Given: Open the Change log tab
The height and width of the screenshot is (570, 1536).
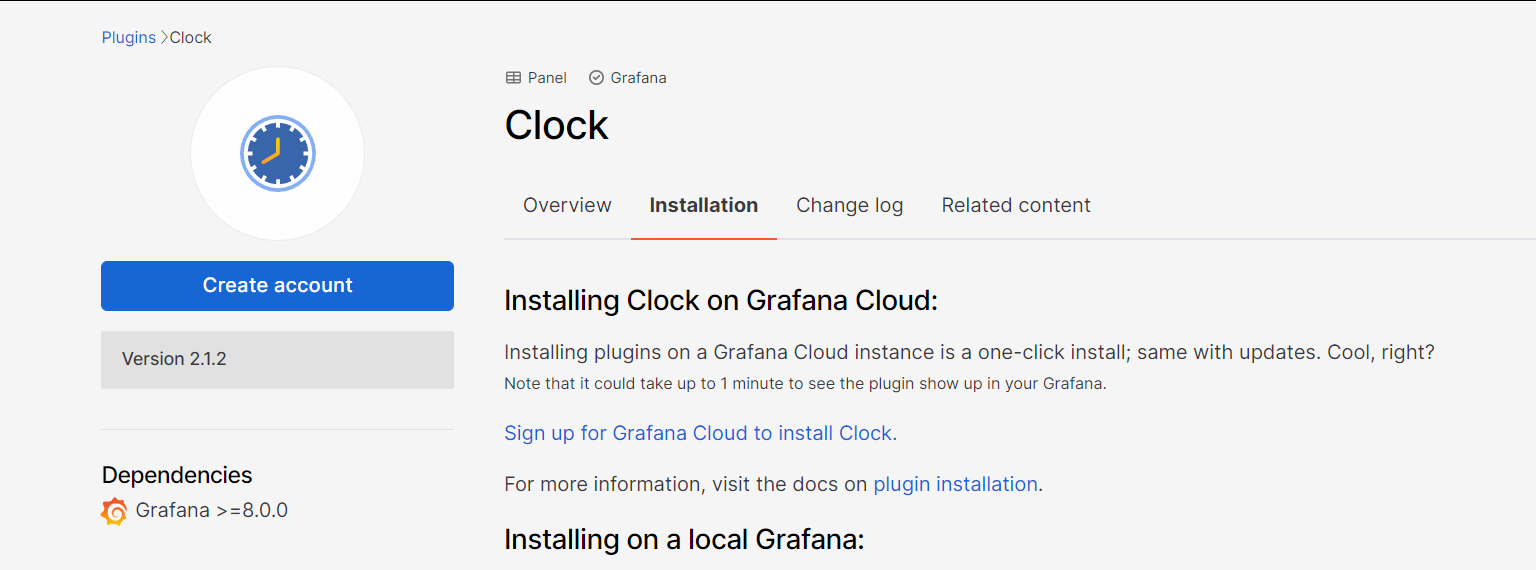Looking at the screenshot, I should (850, 205).
